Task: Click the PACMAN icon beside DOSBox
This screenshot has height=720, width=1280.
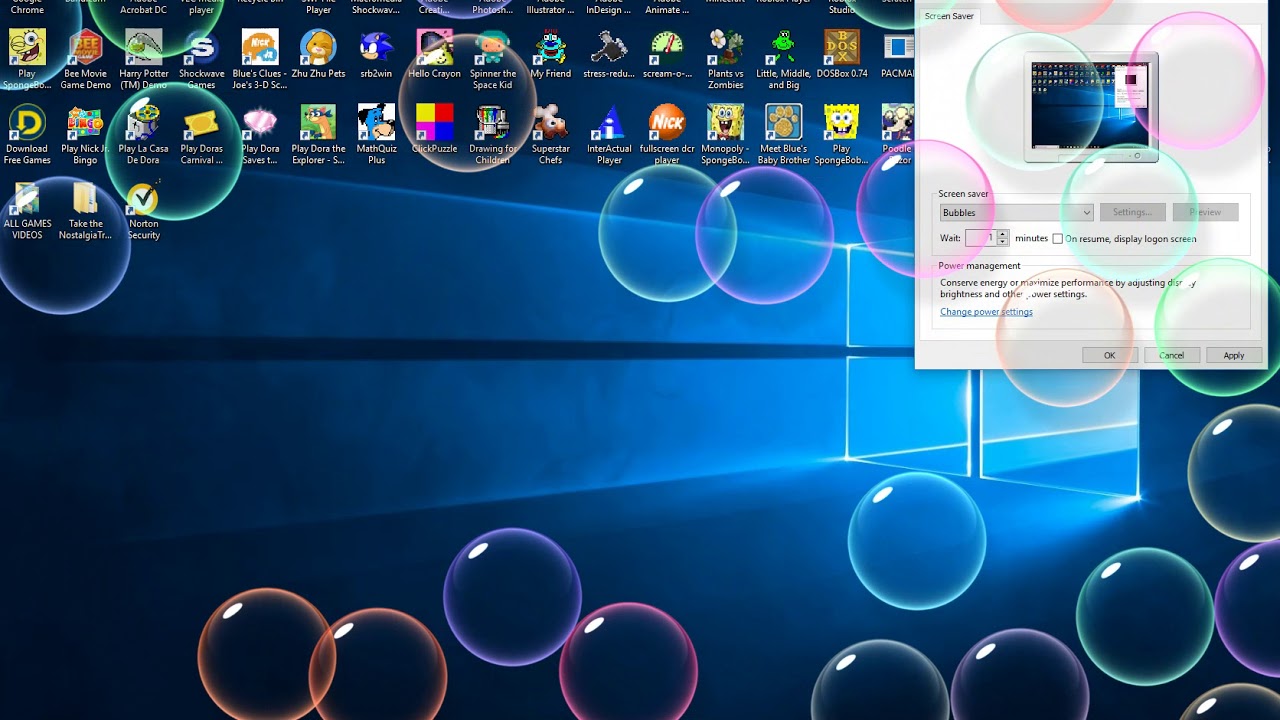Action: 897,55
